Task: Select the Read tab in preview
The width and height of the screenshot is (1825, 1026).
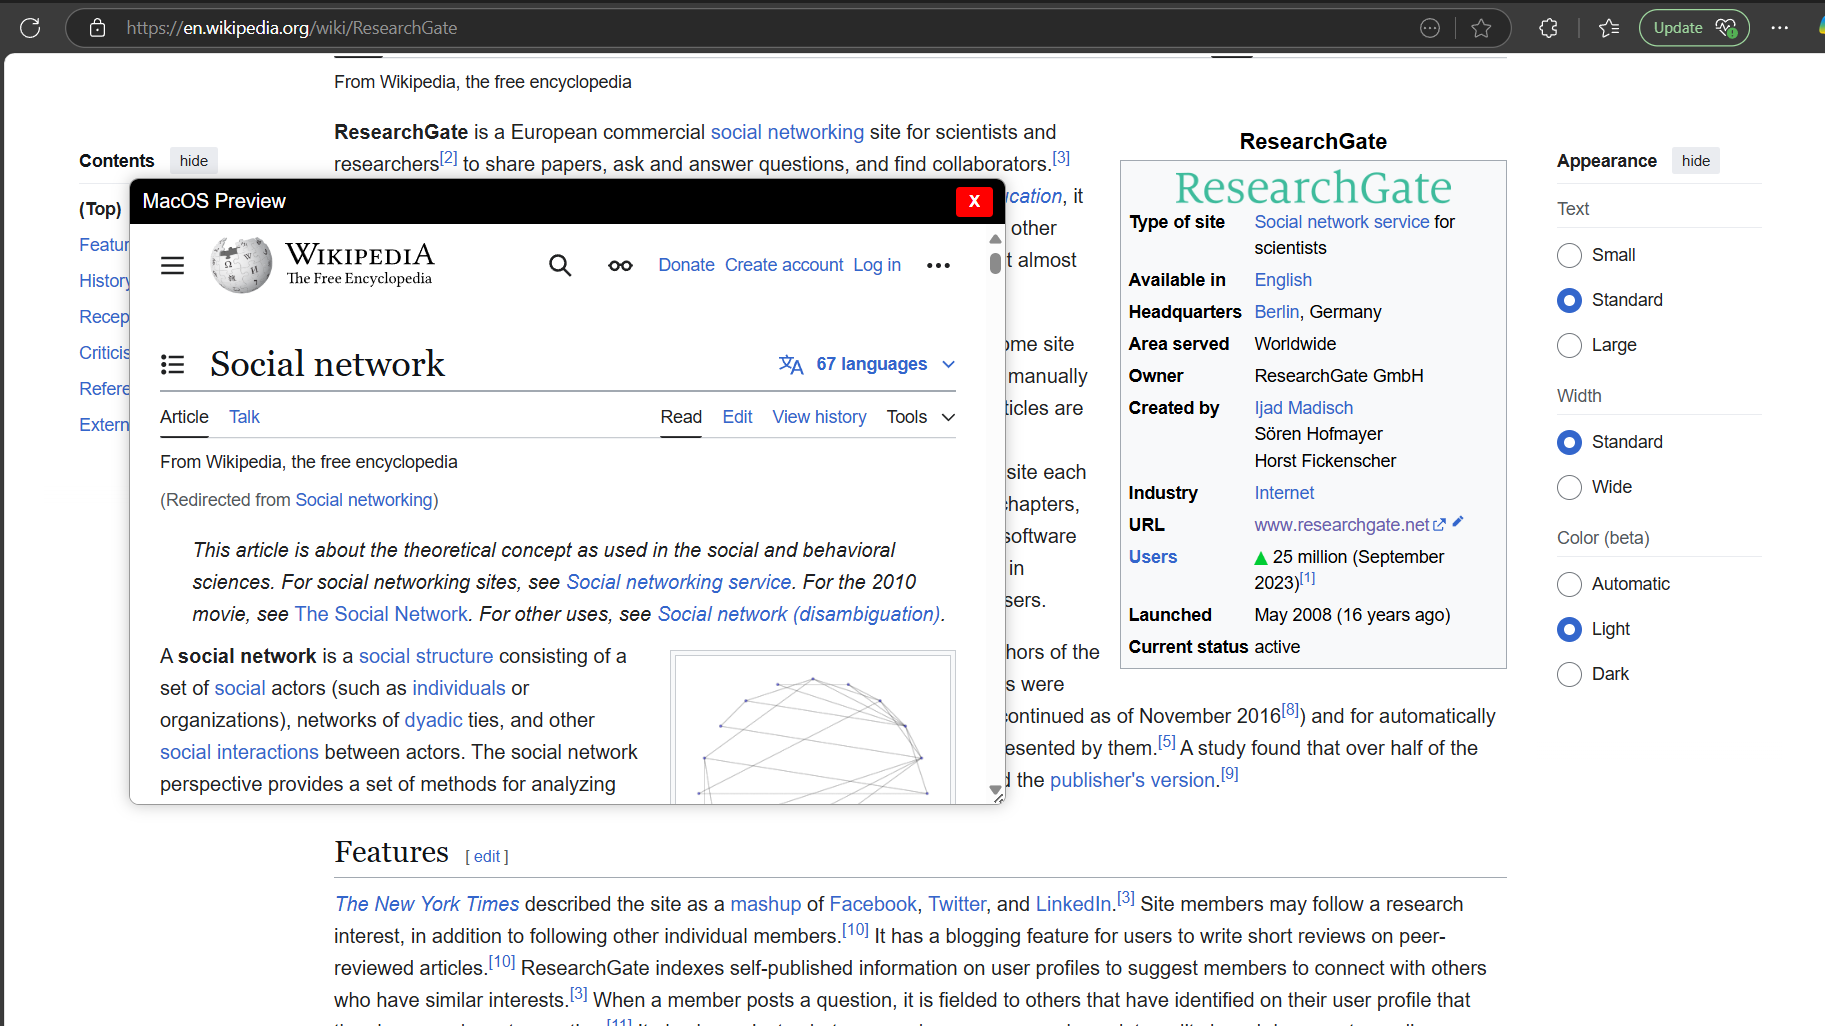Action: 681,417
